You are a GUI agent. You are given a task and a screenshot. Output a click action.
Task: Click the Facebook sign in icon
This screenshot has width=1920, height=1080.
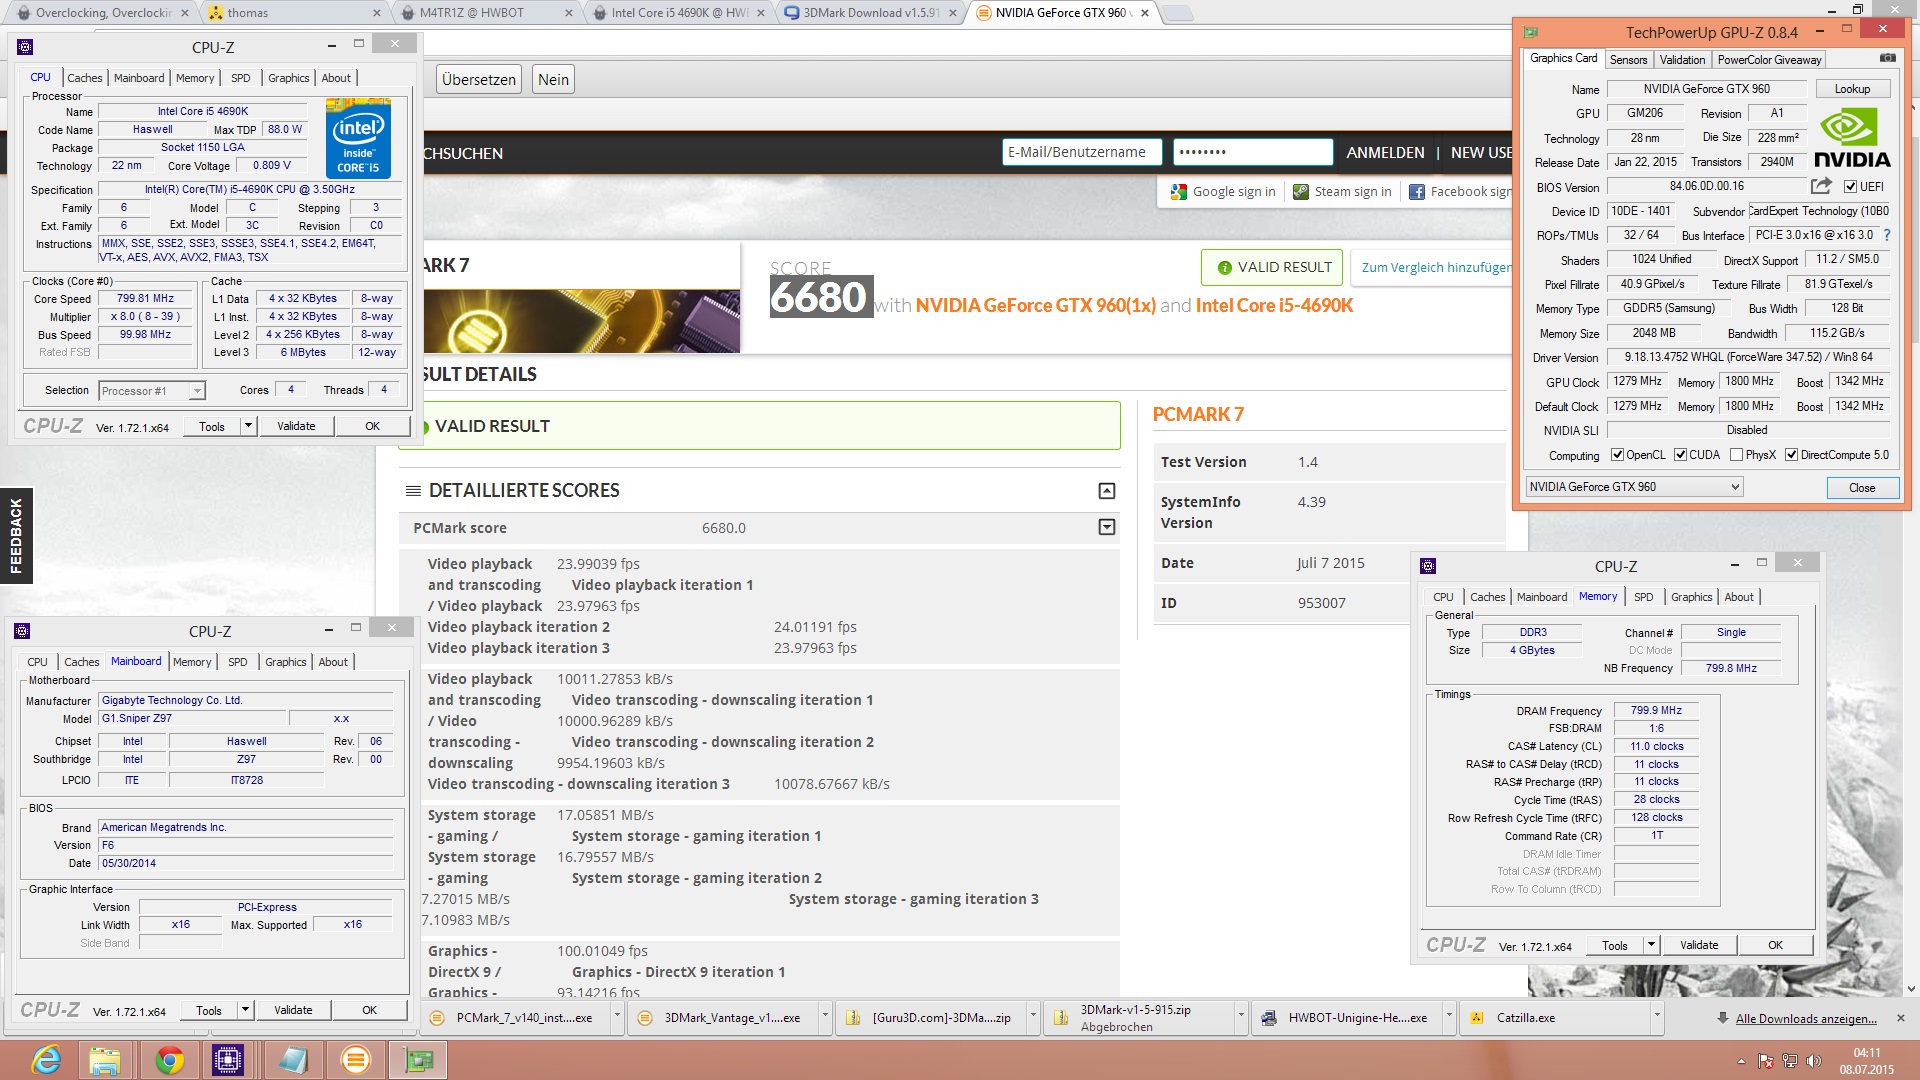click(1417, 192)
